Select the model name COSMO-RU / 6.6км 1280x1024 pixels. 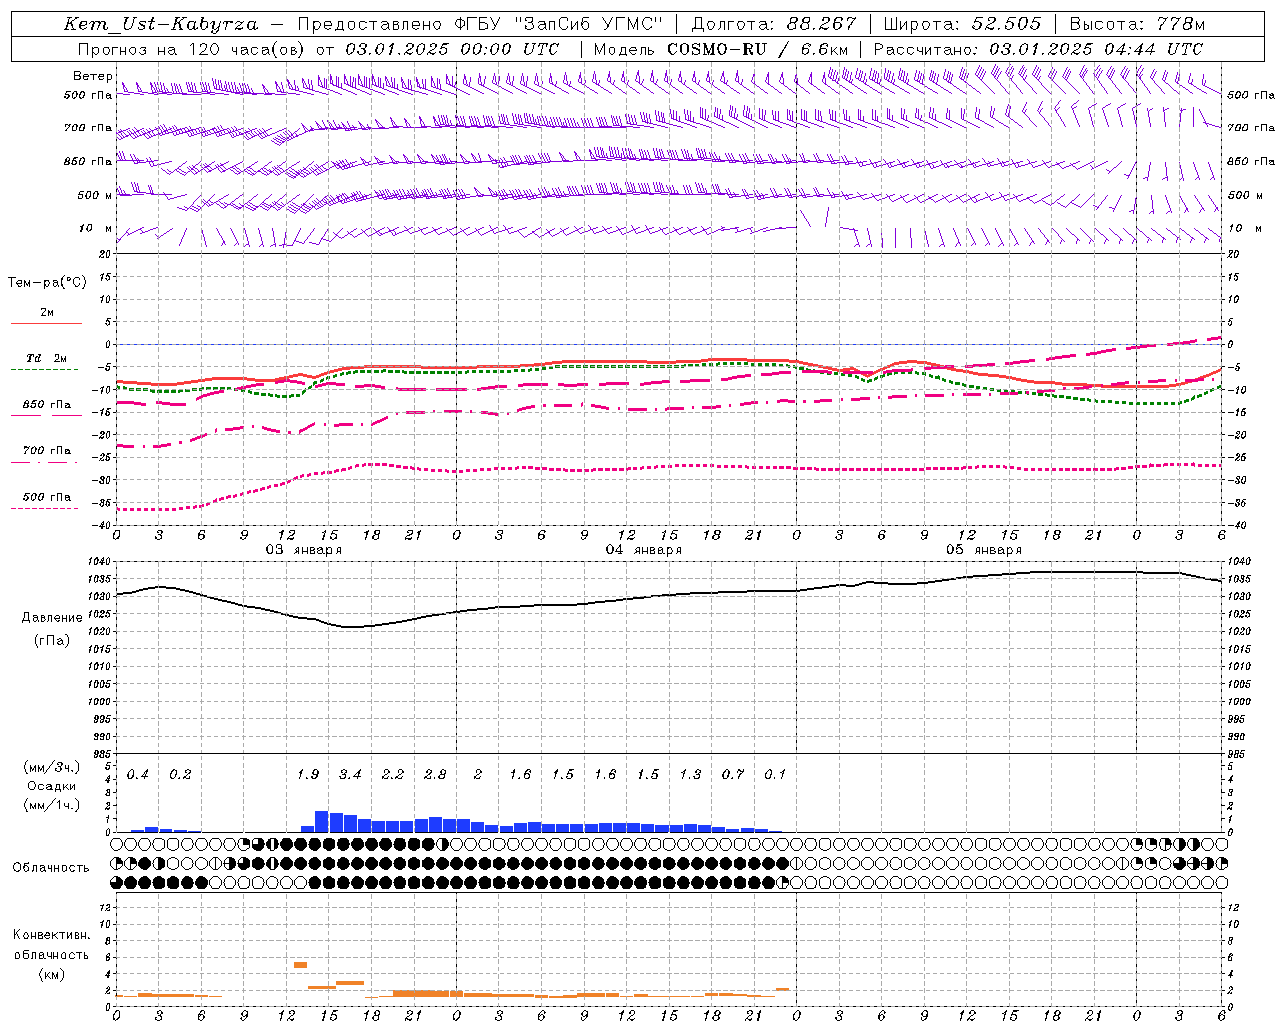coord(757,49)
